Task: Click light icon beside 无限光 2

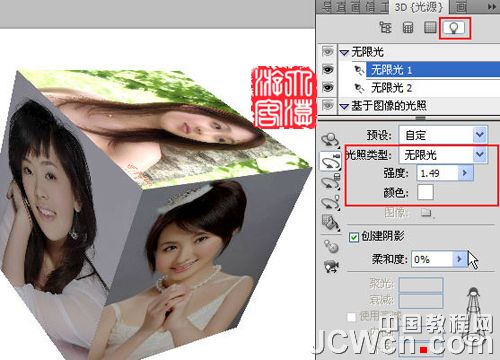Action: (359, 88)
